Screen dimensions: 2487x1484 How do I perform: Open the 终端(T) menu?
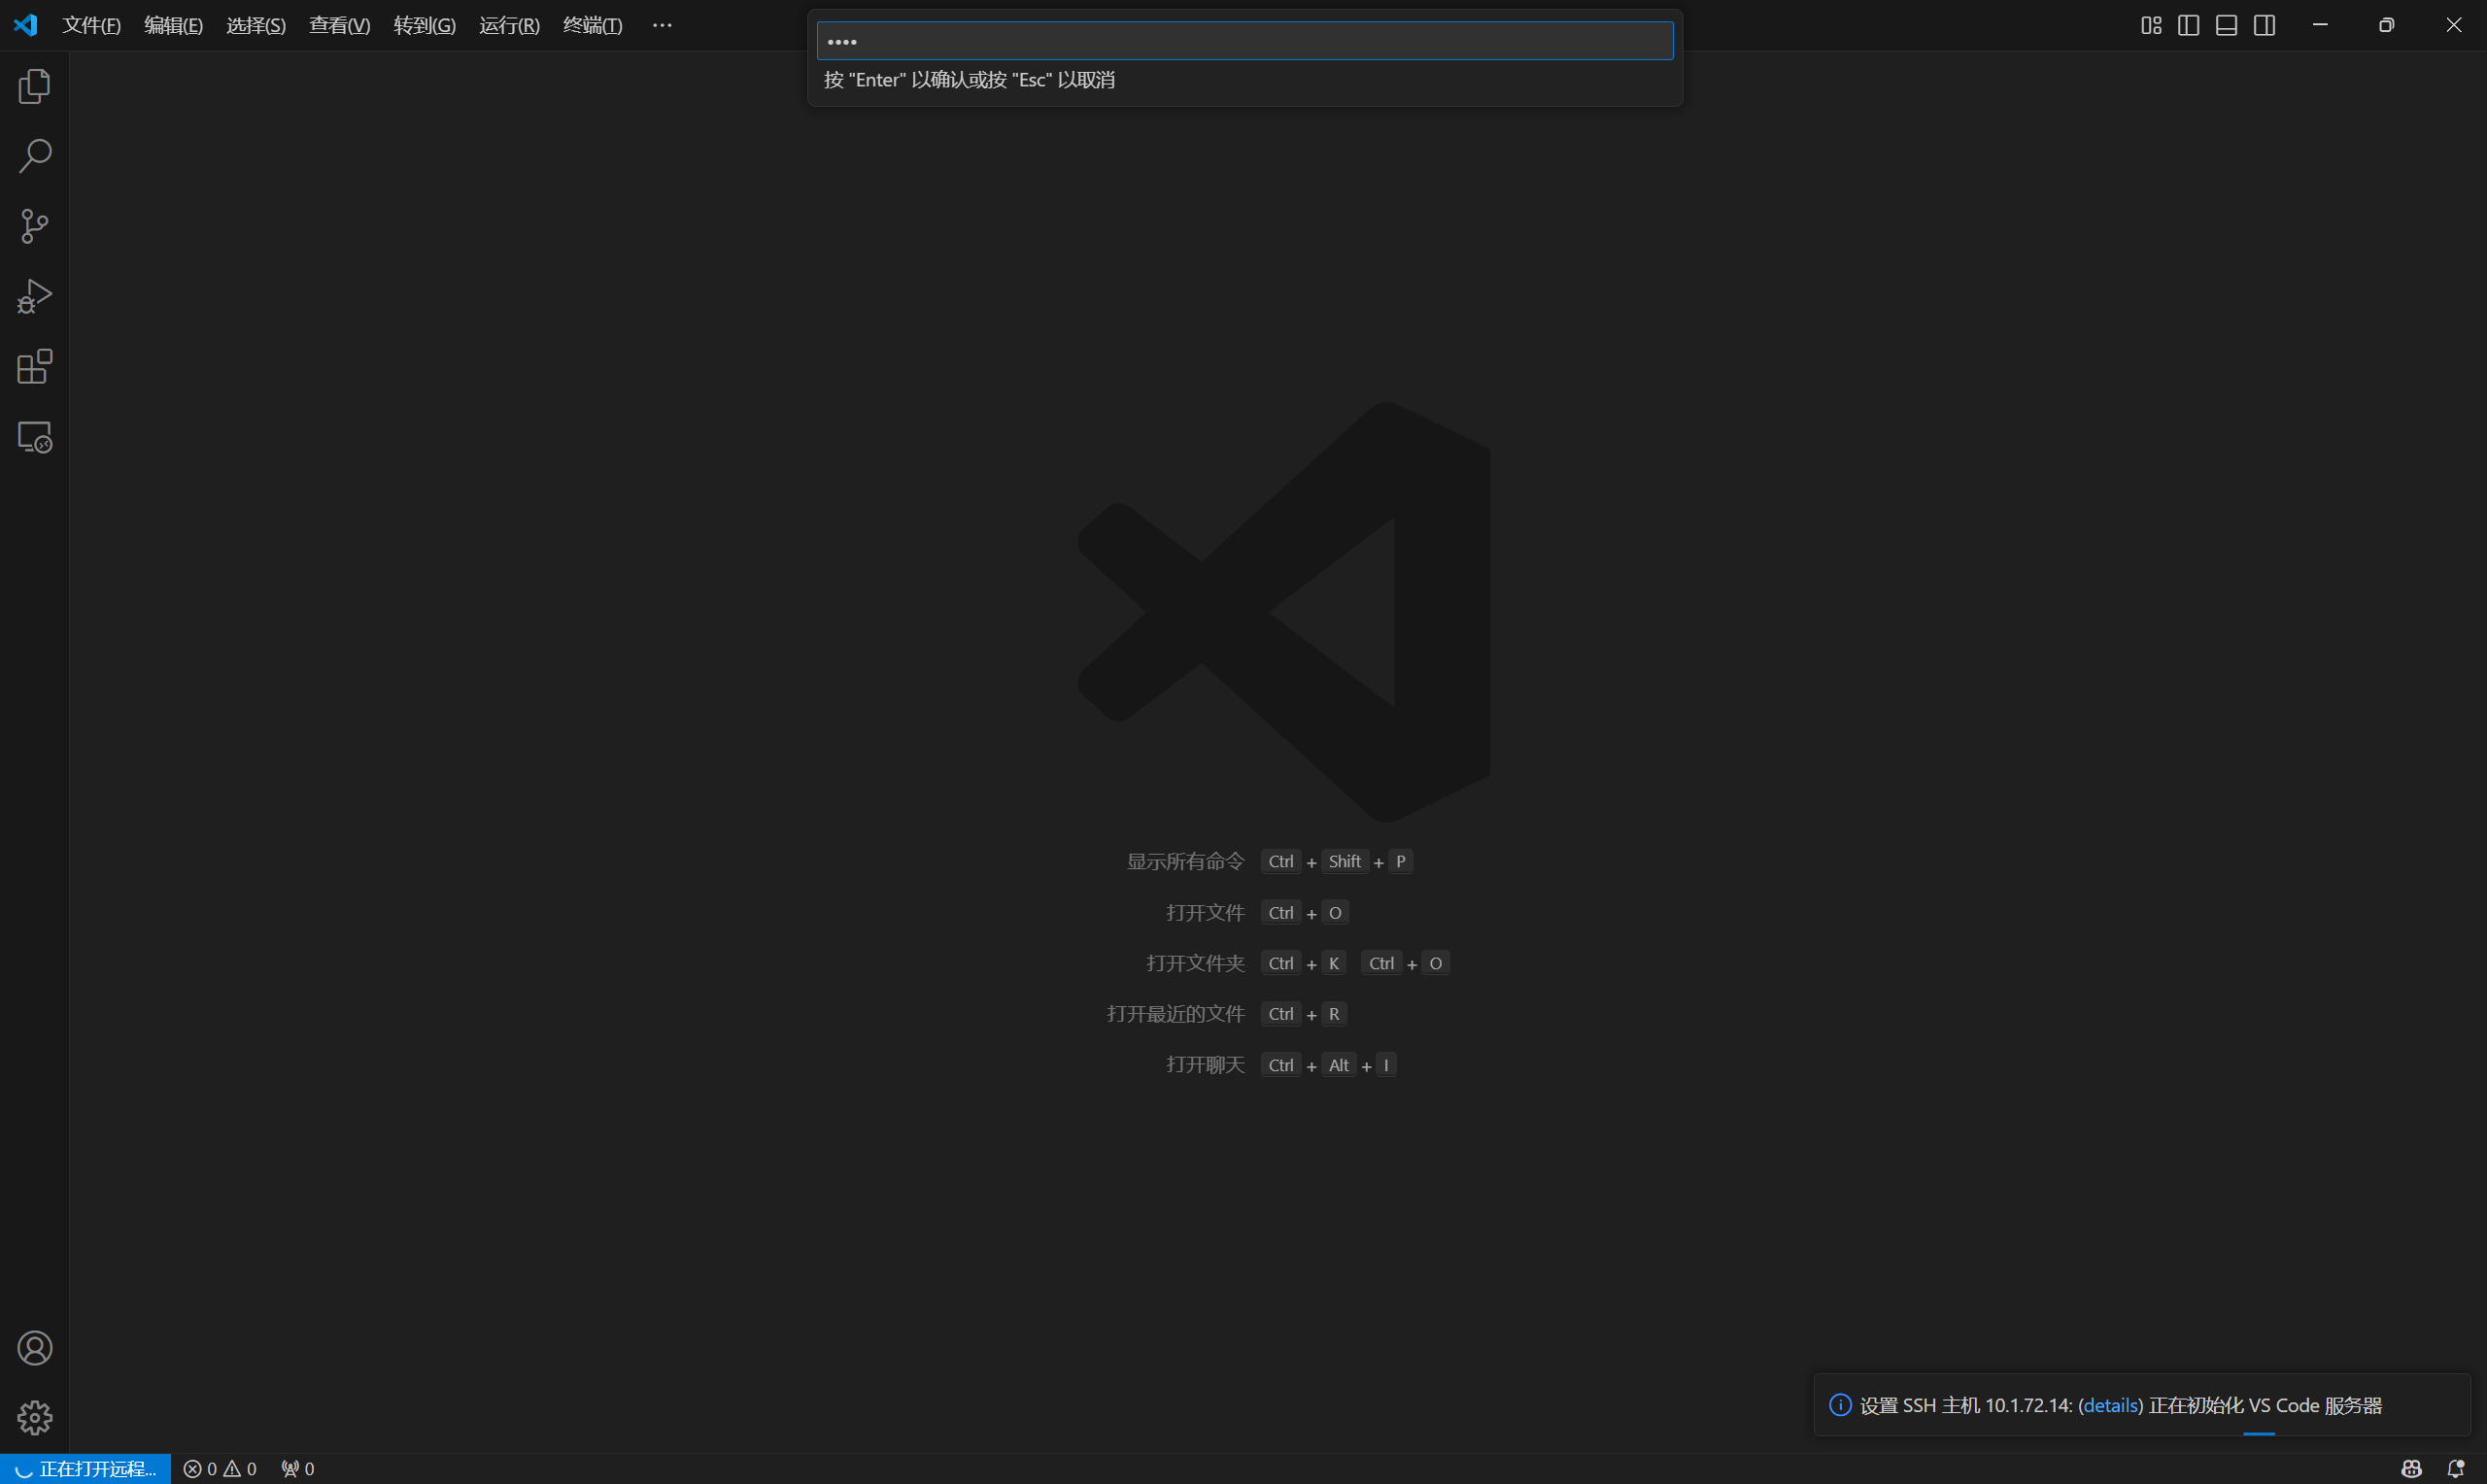coord(592,25)
